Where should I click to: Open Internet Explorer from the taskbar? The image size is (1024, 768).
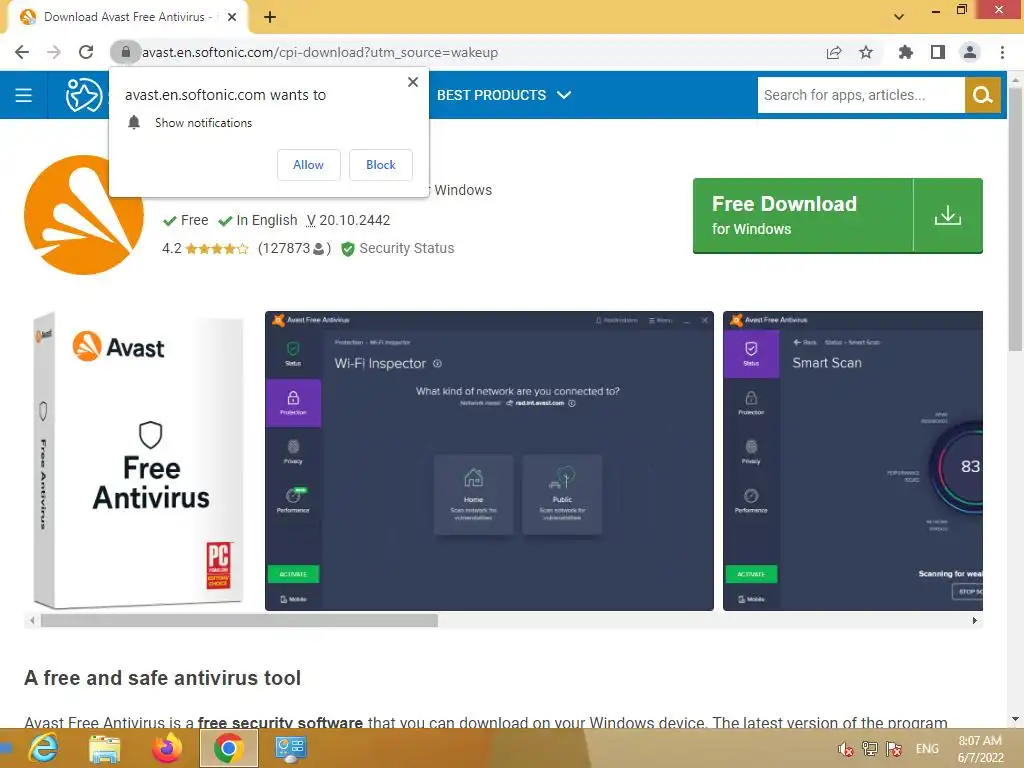click(x=43, y=748)
